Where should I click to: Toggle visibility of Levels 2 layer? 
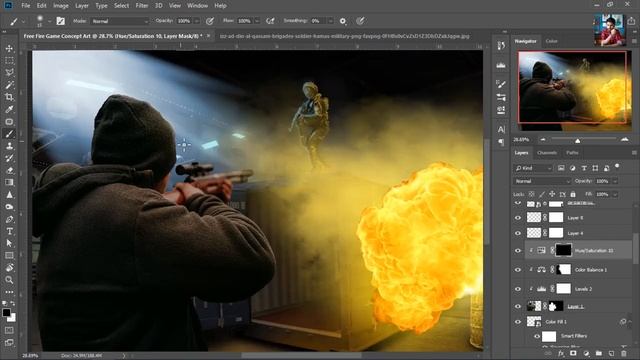click(x=518, y=289)
